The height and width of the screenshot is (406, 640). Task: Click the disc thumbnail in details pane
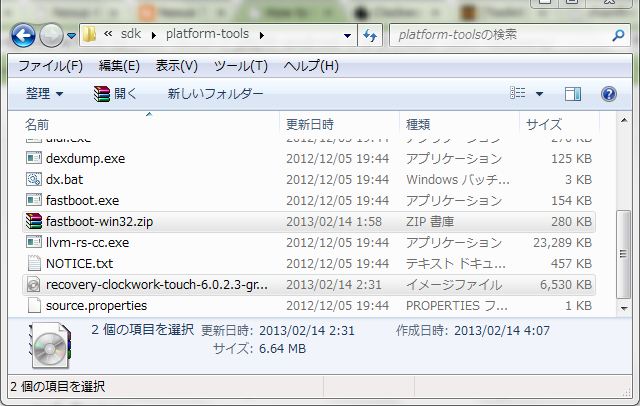[x=50, y=346]
